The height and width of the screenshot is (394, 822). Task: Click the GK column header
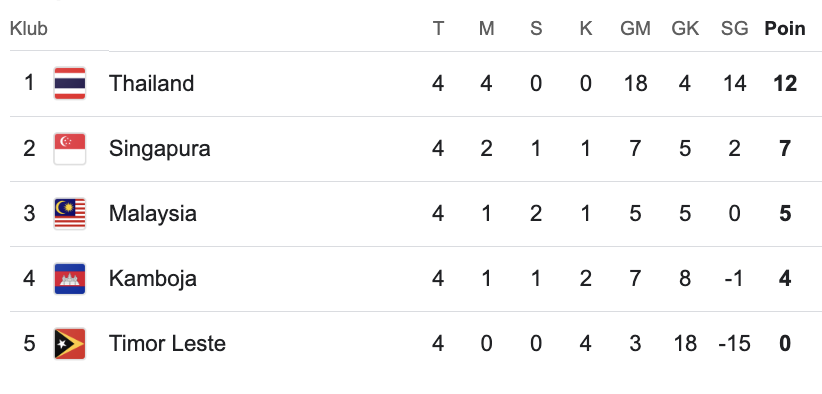pos(685,28)
